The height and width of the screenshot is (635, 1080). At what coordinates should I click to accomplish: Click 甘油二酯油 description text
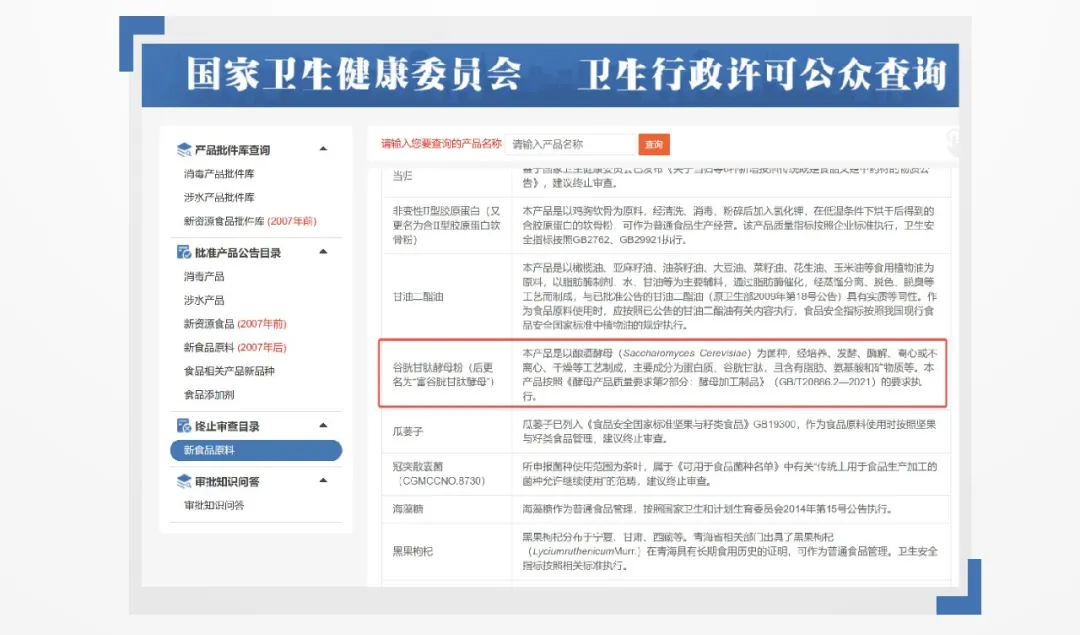tap(729, 296)
